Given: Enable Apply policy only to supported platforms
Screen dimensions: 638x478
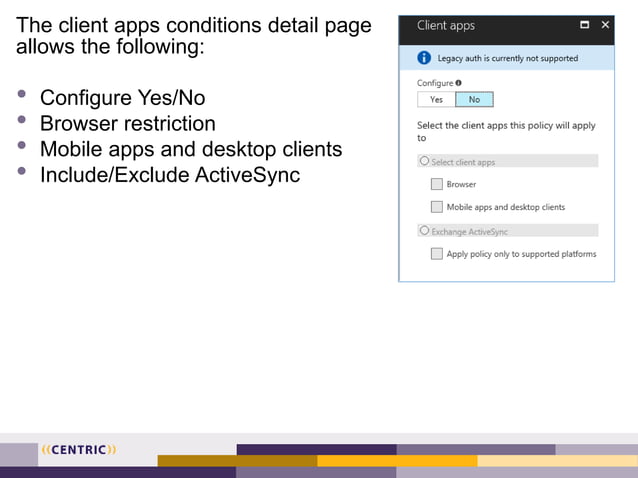Looking at the screenshot, I should pyautogui.click(x=437, y=253).
